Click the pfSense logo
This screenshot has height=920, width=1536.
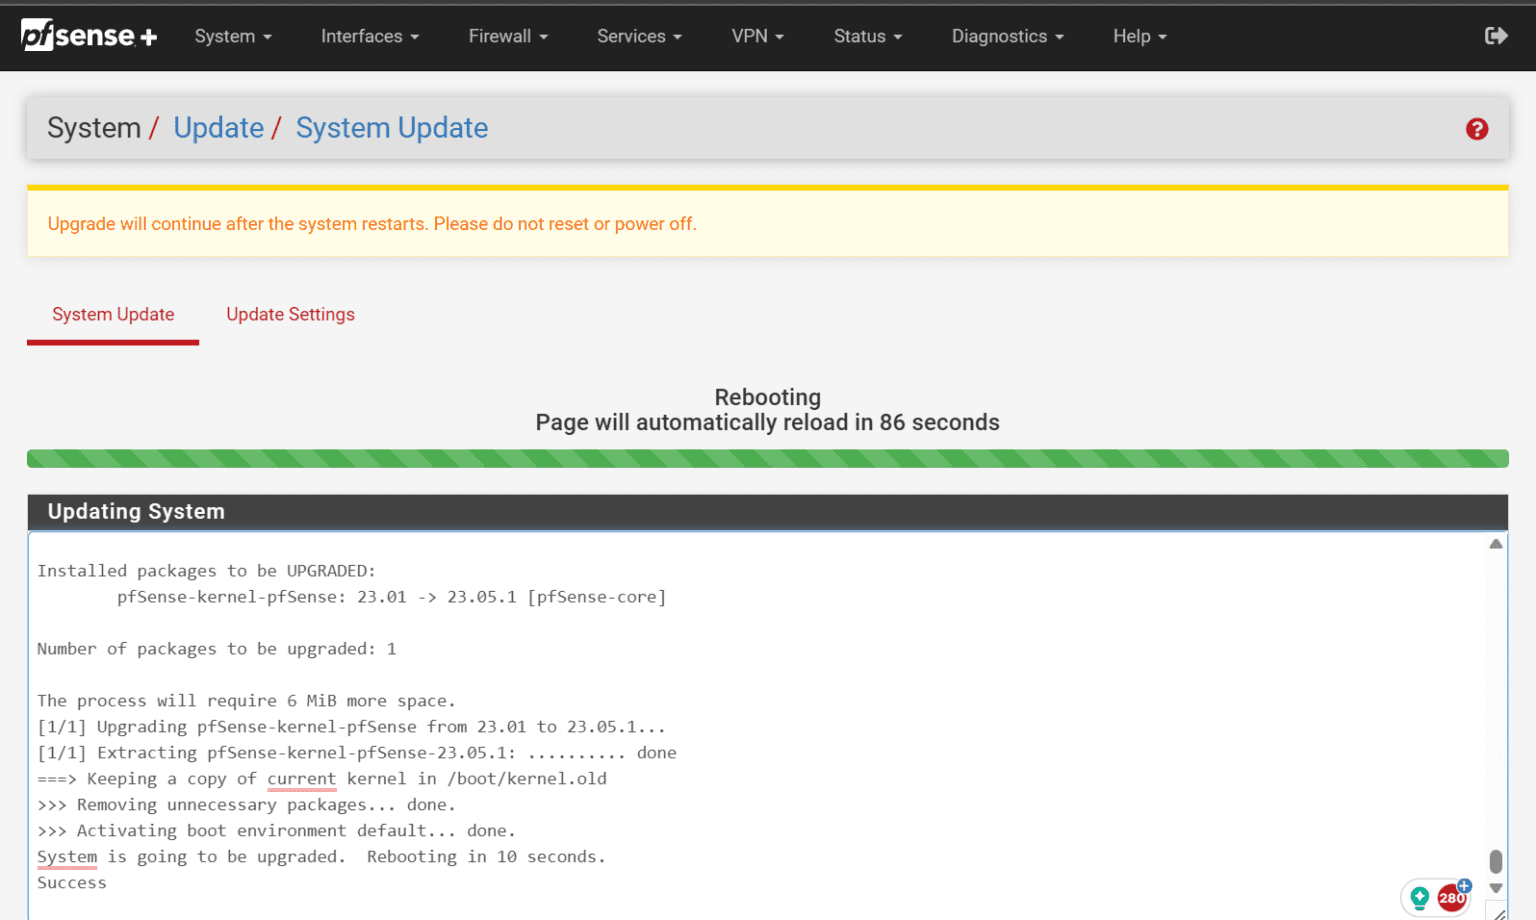tap(88, 35)
